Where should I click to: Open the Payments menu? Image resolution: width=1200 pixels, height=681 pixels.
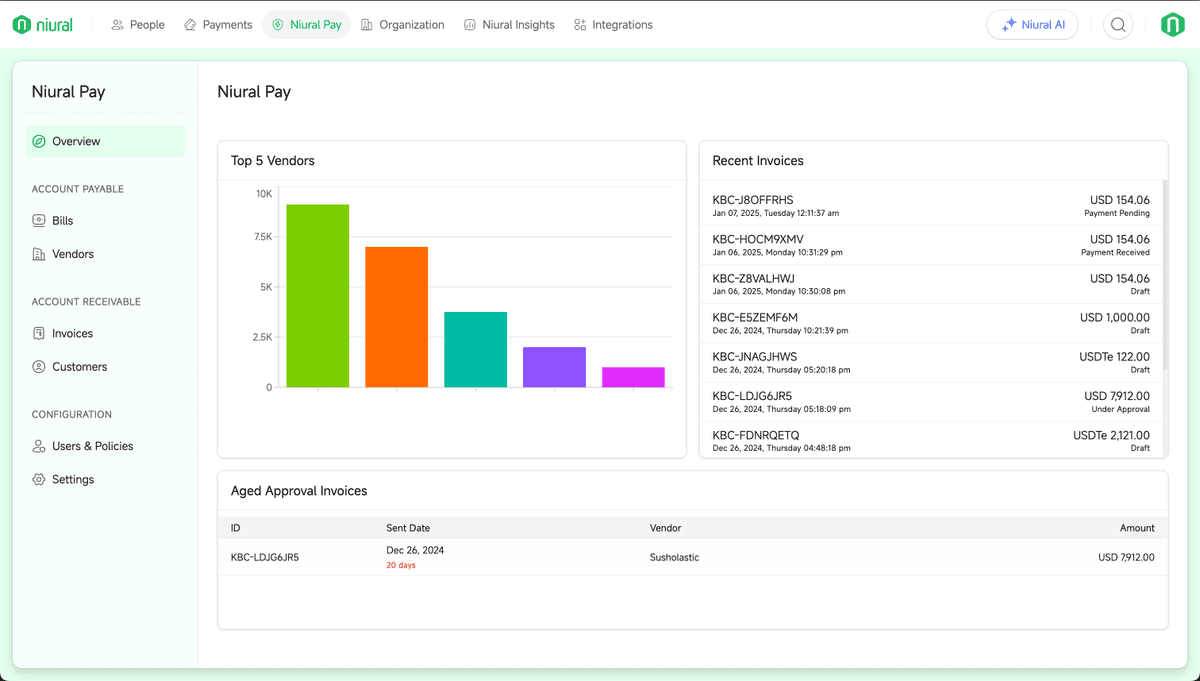coord(218,25)
